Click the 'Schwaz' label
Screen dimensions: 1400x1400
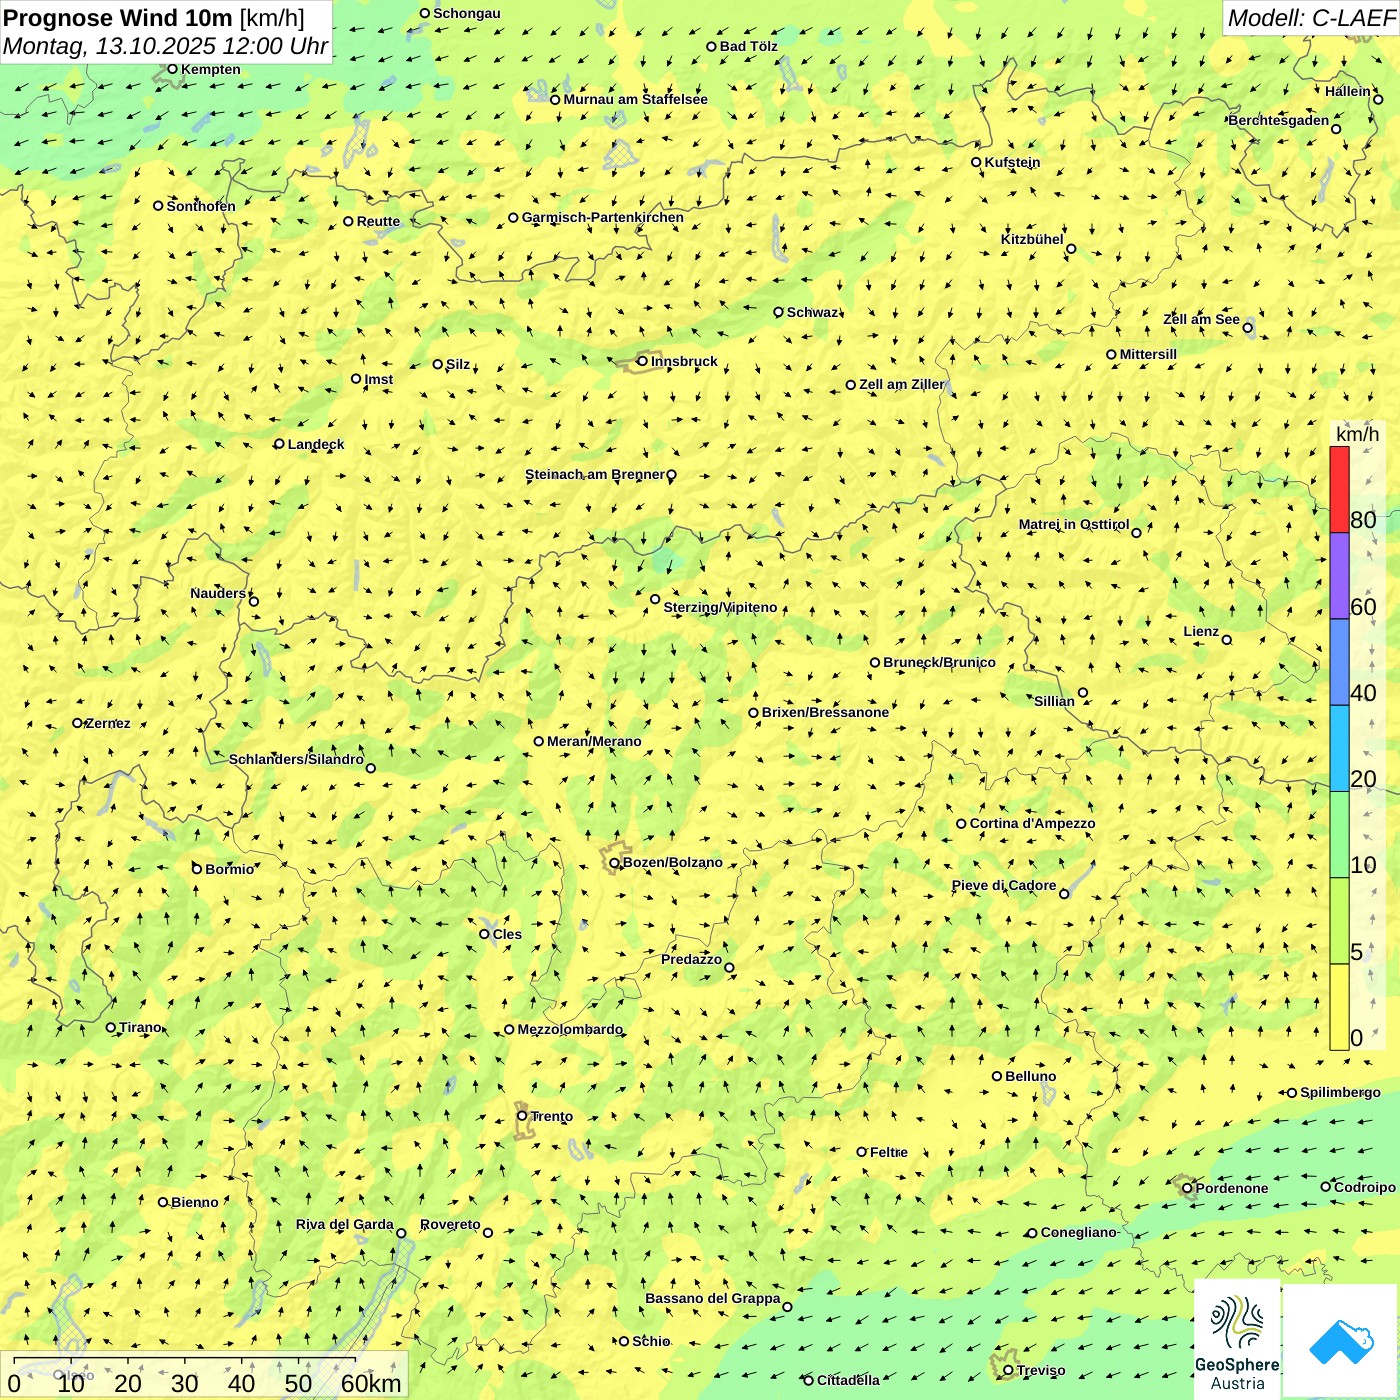(812, 312)
